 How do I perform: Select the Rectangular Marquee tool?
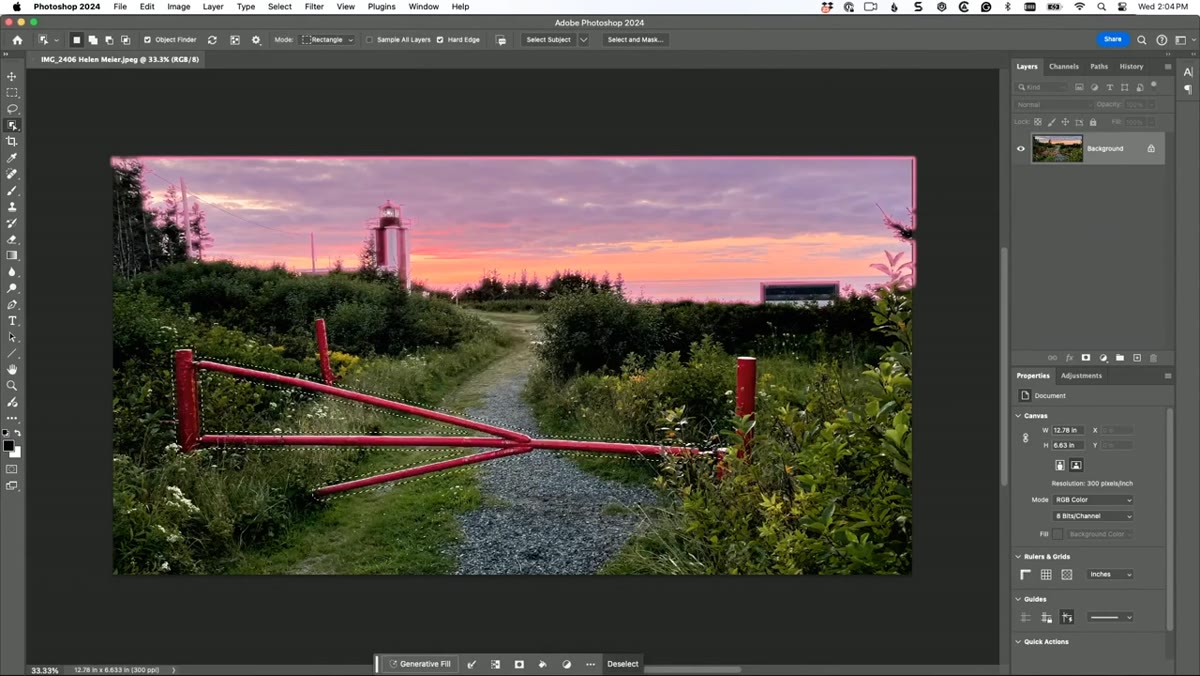click(x=12, y=92)
